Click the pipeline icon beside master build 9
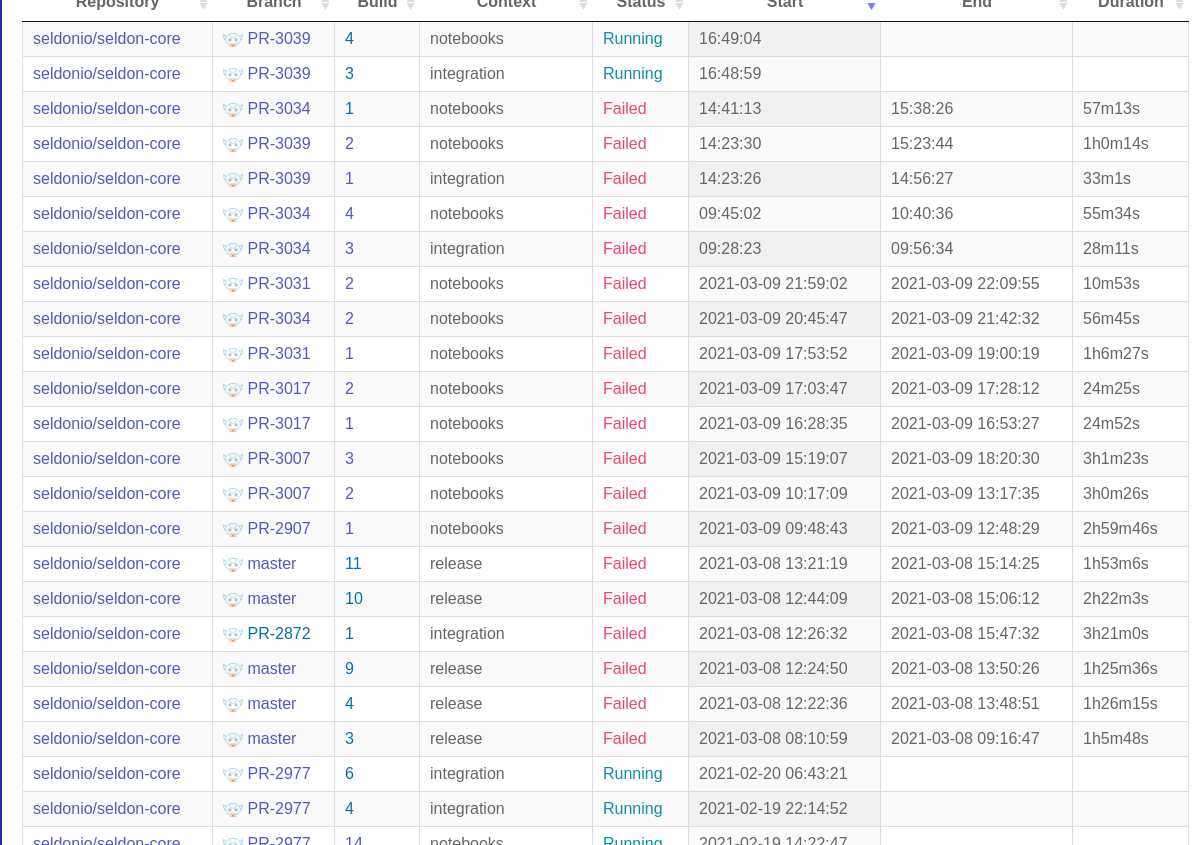The image size is (1197, 845). point(233,670)
